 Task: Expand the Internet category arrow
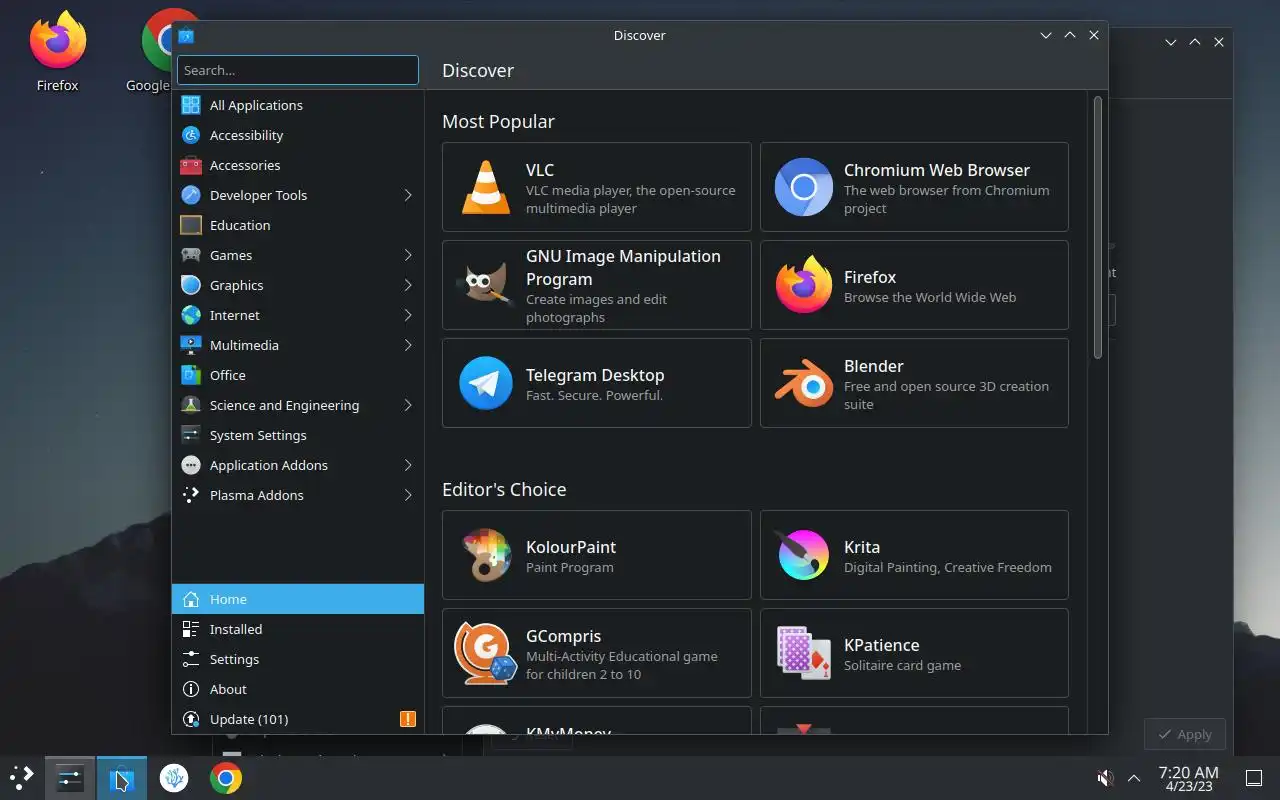tap(408, 315)
